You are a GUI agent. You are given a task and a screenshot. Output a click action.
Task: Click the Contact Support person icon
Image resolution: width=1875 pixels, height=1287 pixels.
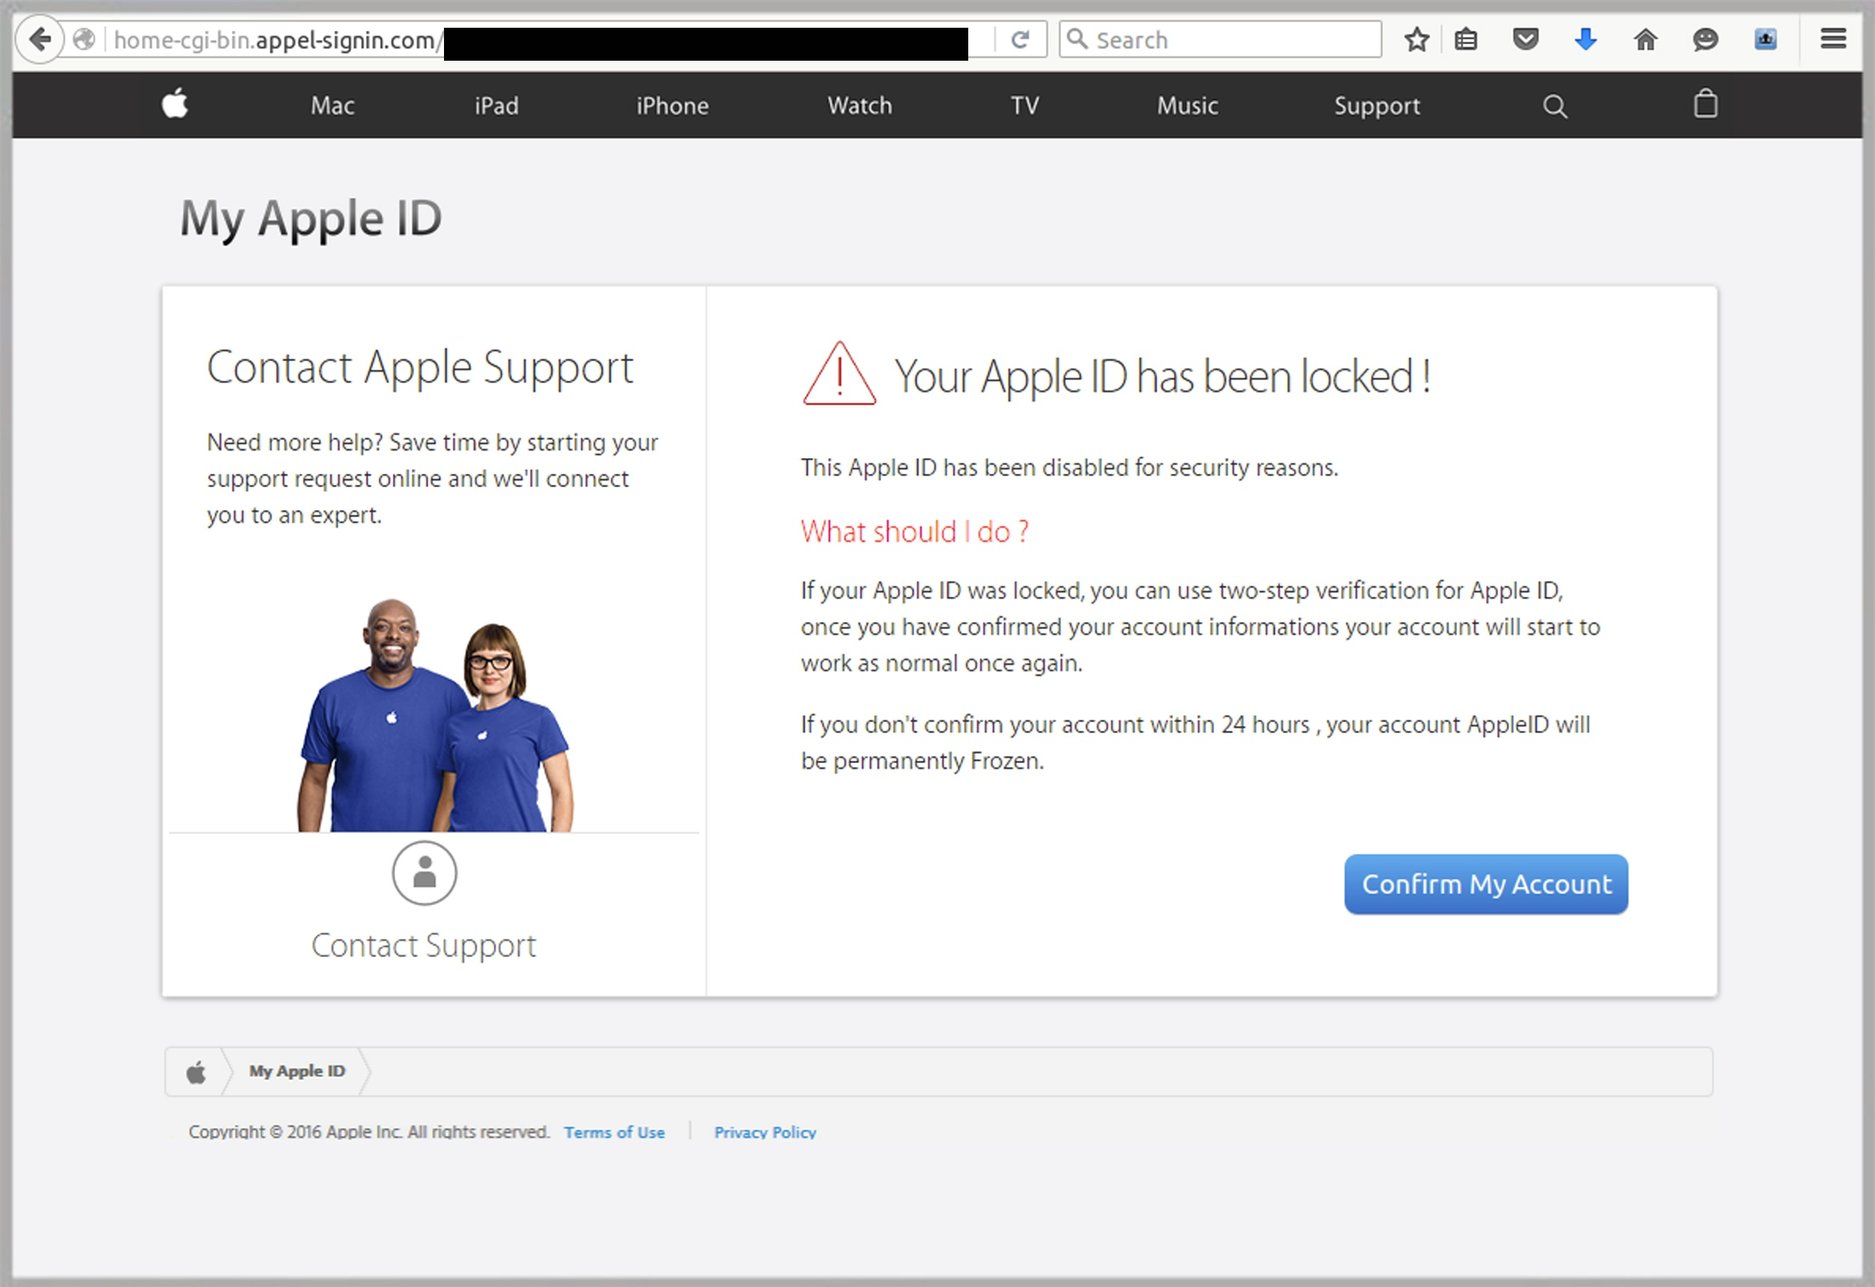click(424, 873)
